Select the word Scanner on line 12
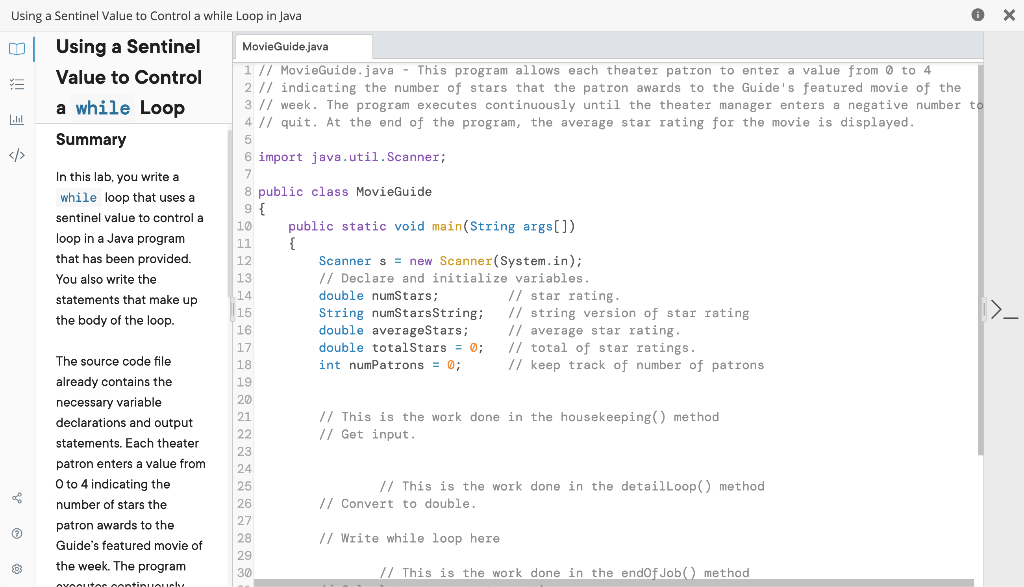The height and width of the screenshot is (587, 1024). (344, 260)
